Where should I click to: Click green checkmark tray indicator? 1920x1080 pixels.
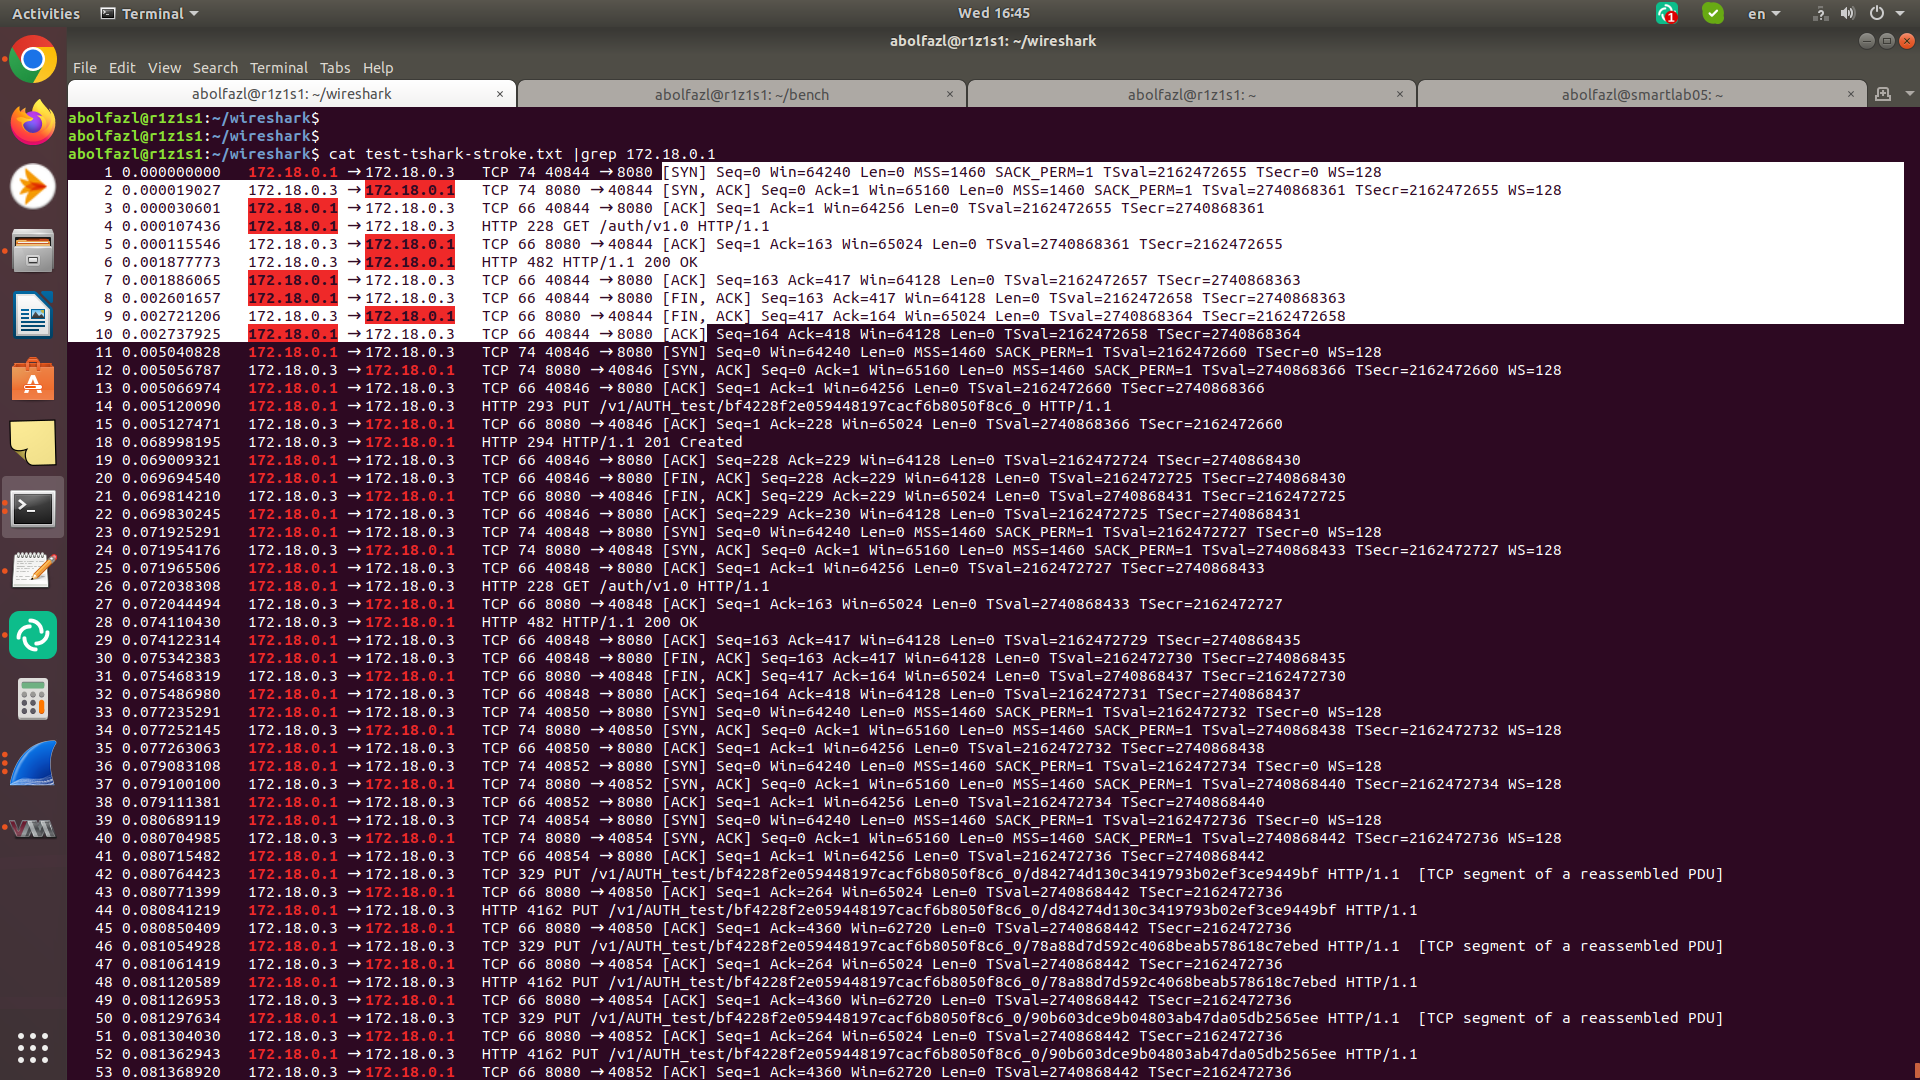tap(1713, 14)
